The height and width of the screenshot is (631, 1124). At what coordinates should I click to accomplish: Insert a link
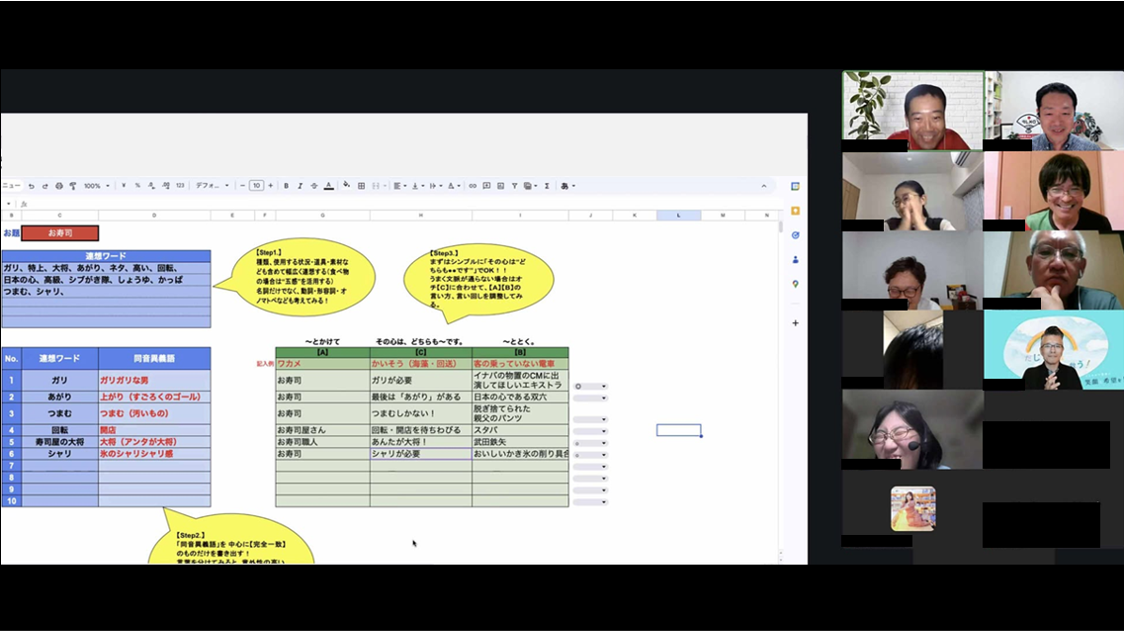(472, 186)
